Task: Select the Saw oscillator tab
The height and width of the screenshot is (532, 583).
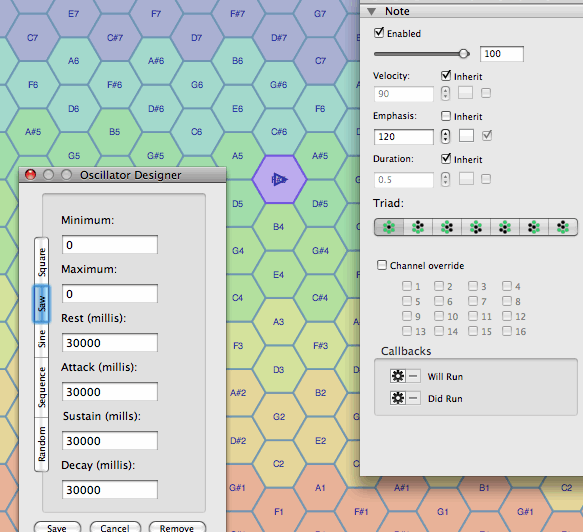Action: [42, 304]
